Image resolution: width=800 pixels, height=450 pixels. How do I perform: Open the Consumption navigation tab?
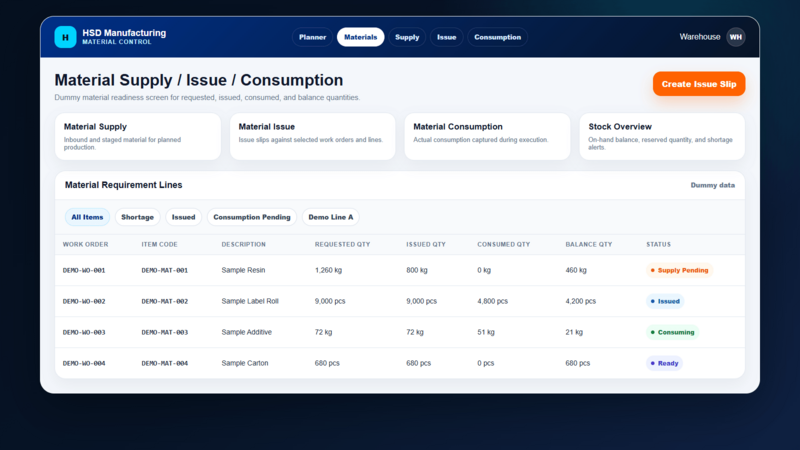pos(497,37)
